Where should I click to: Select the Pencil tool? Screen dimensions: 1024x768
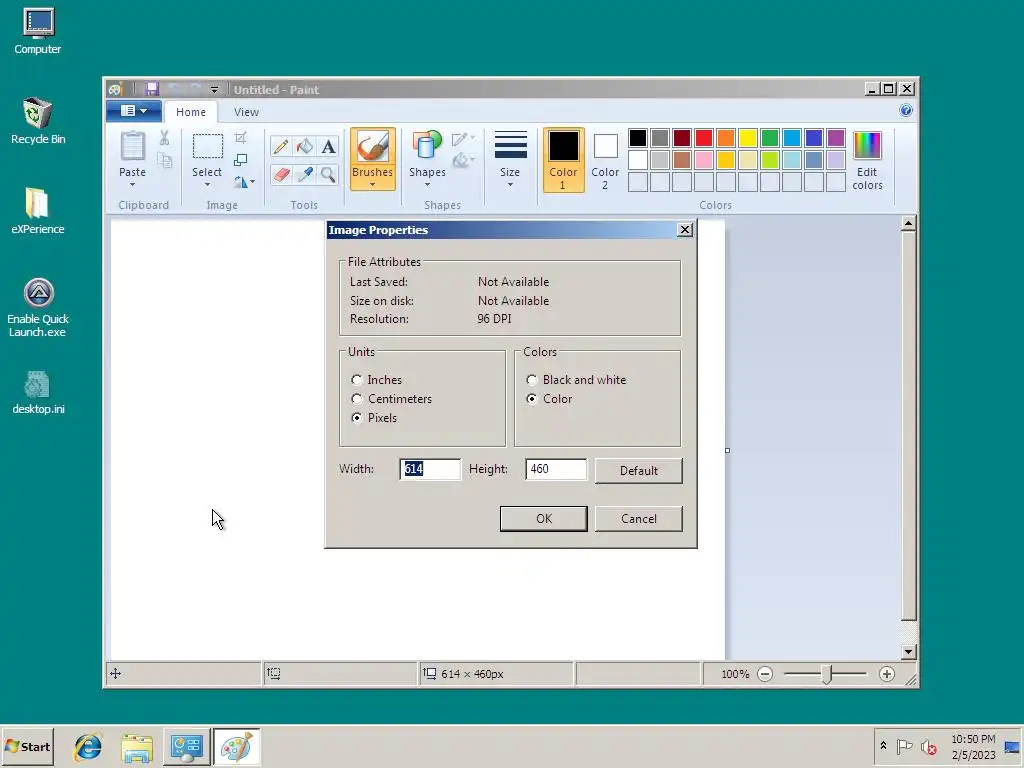click(x=281, y=146)
